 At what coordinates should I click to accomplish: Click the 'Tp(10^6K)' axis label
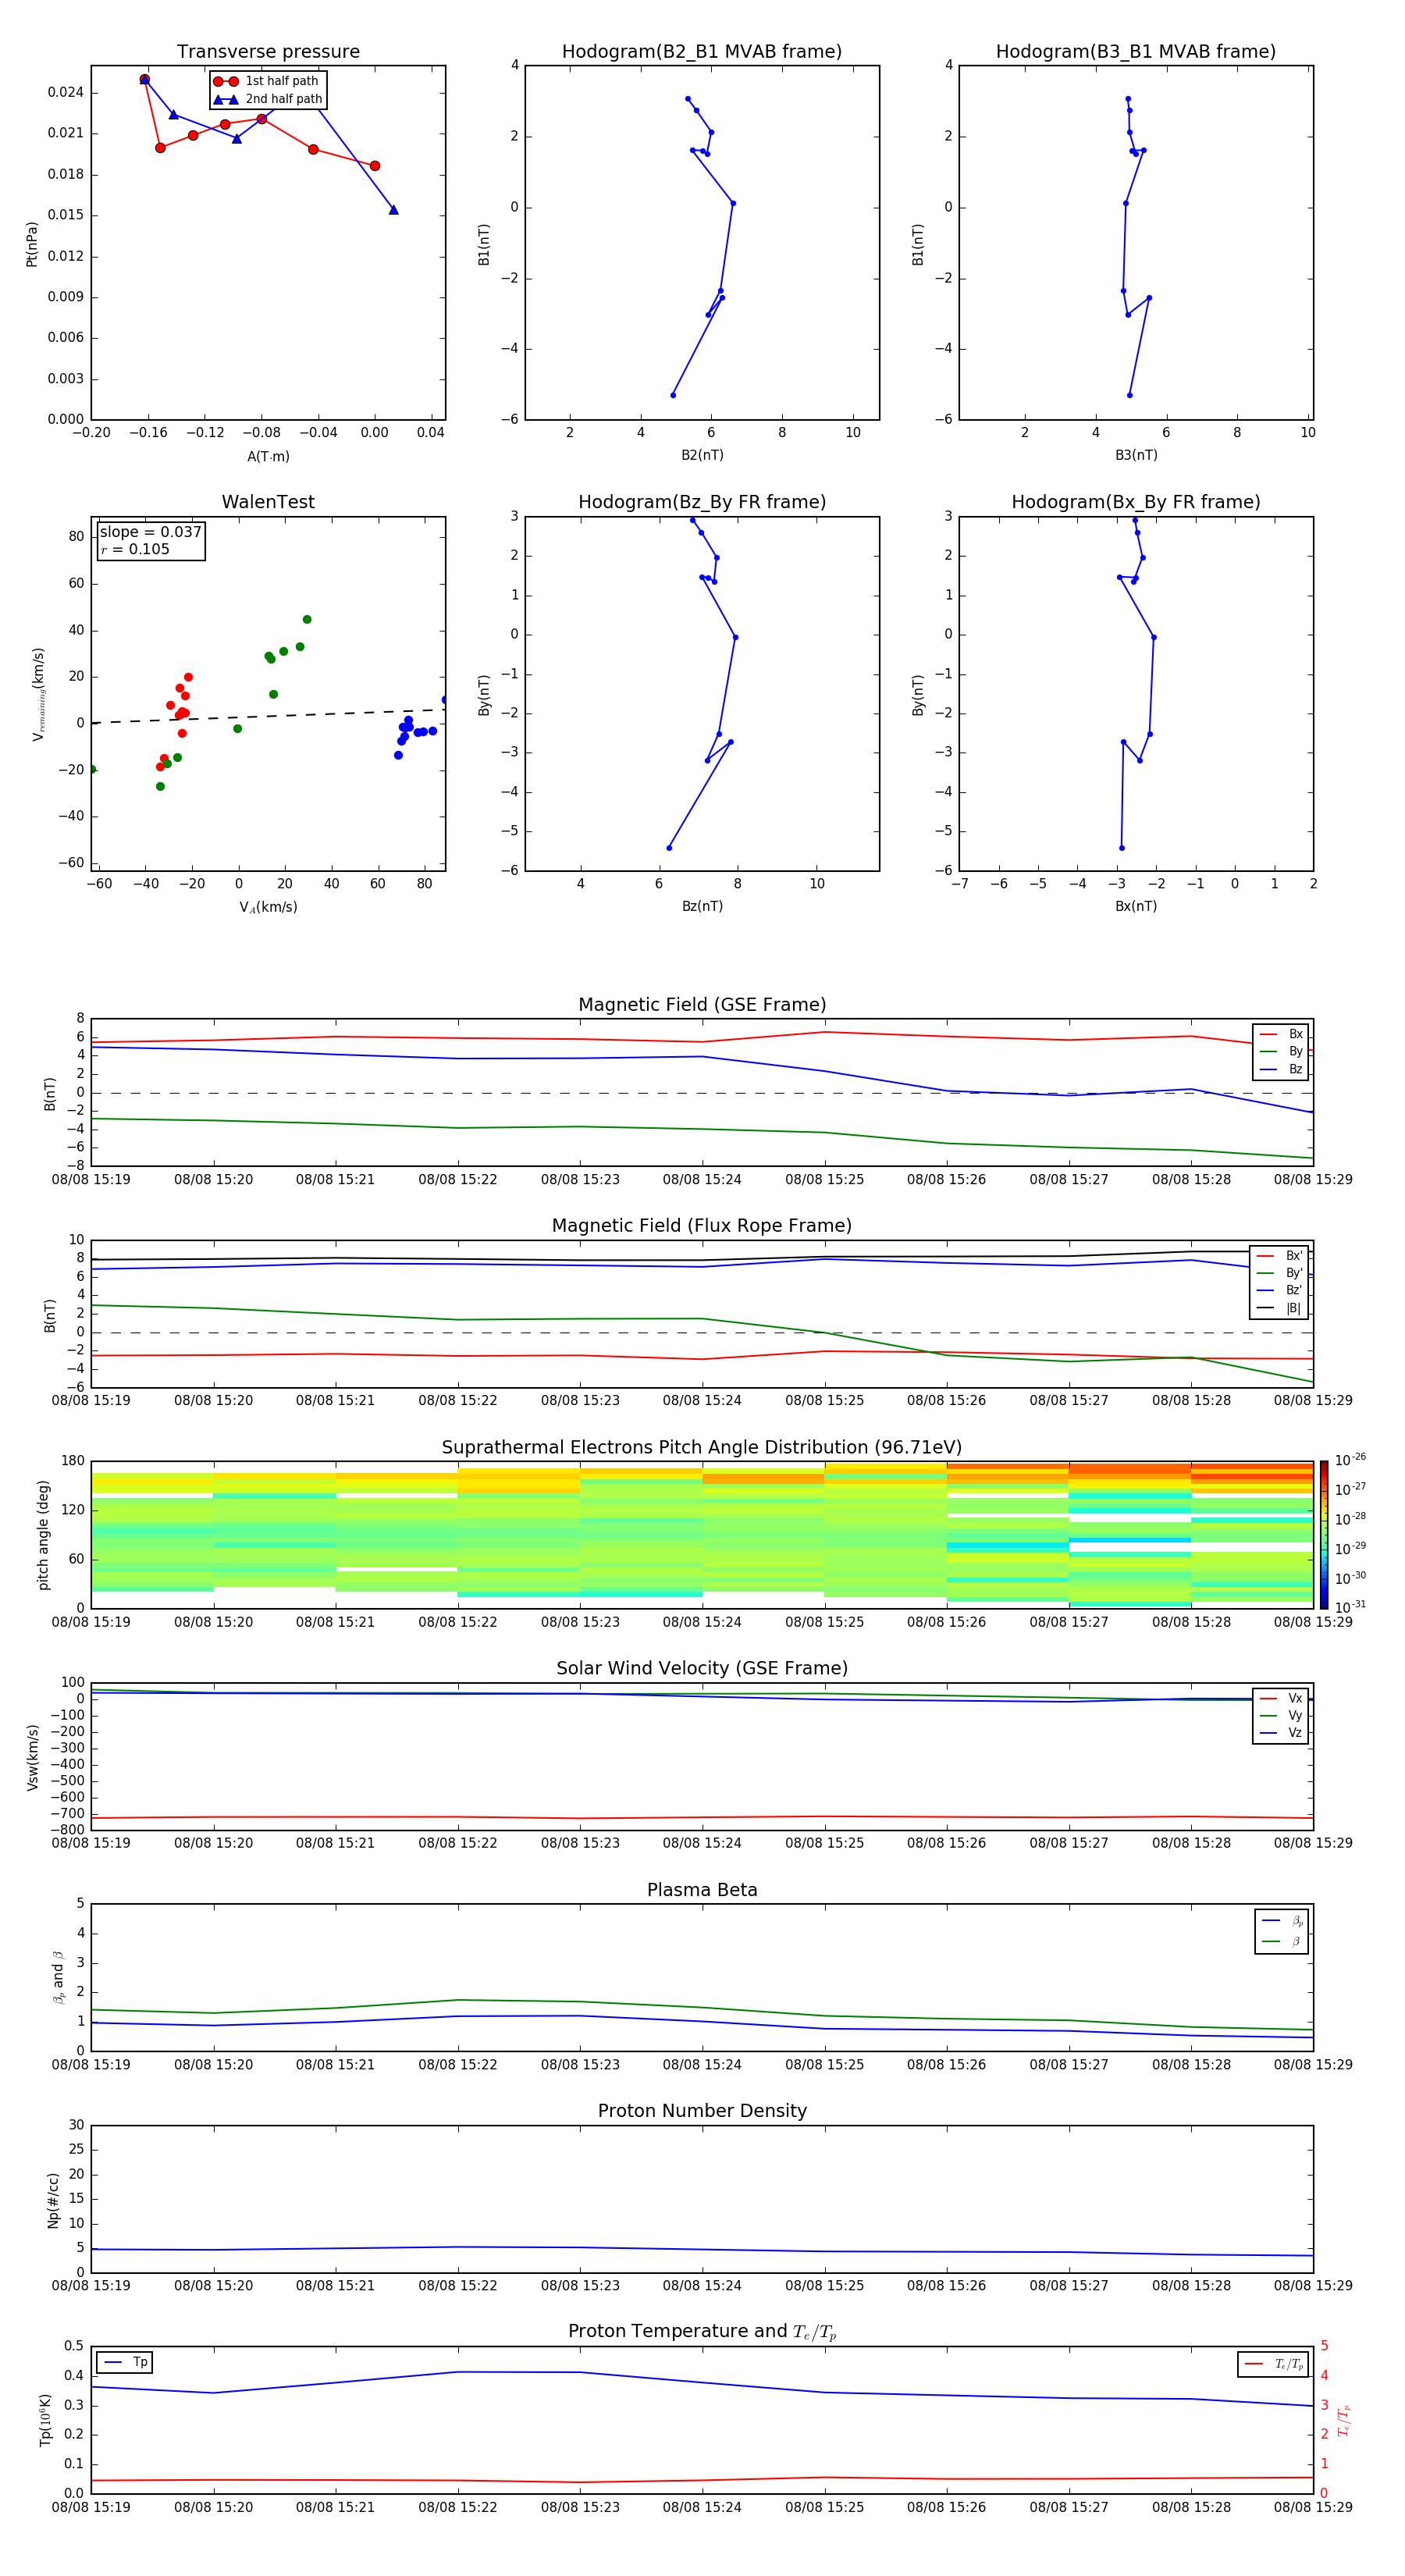pyautogui.click(x=46, y=2420)
